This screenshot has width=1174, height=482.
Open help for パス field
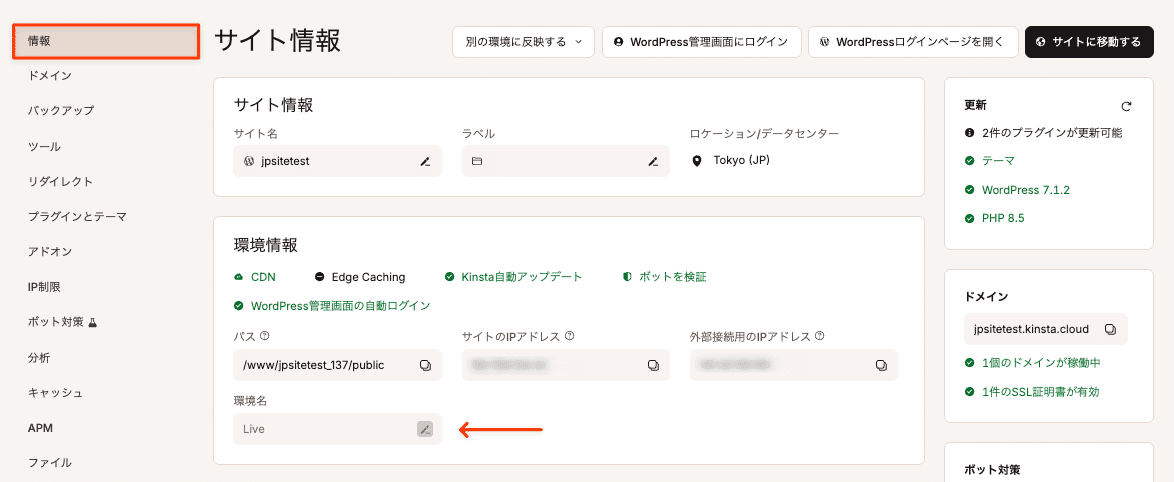click(x=264, y=336)
